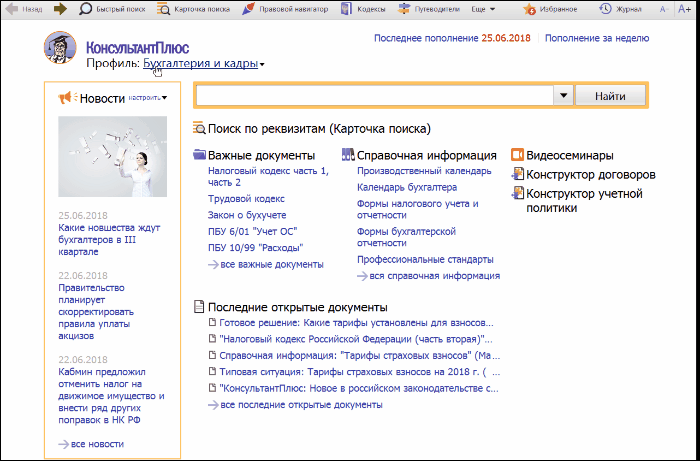The height and width of the screenshot is (461, 700).
Task: Open Пополнение за неделю link
Action: pyautogui.click(x=597, y=38)
